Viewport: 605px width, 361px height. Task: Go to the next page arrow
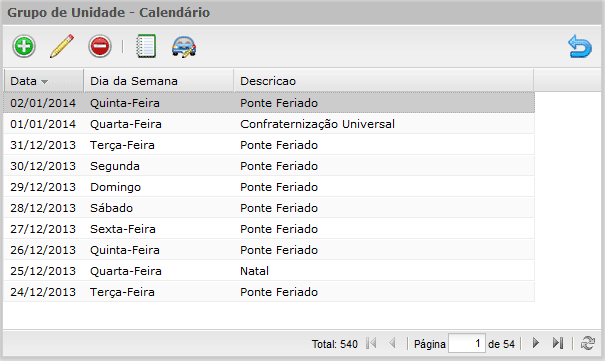(x=536, y=343)
